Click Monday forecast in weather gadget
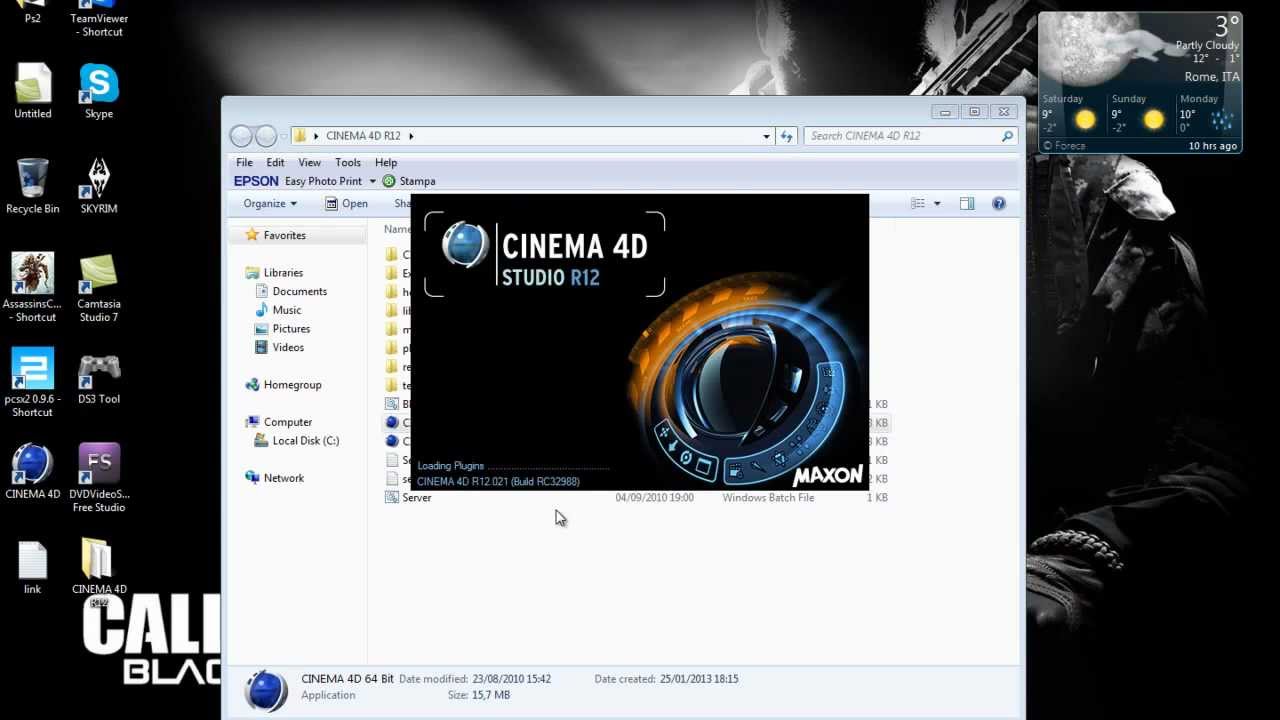The image size is (1280, 720). [x=1208, y=114]
